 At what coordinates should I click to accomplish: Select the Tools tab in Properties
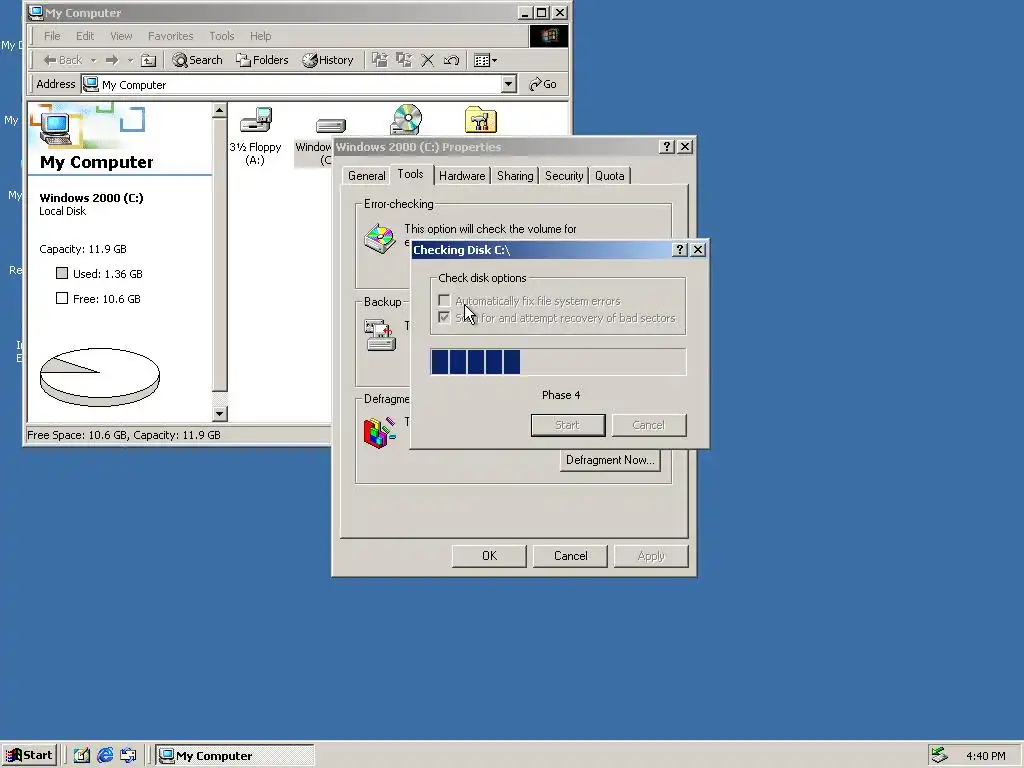click(x=410, y=174)
